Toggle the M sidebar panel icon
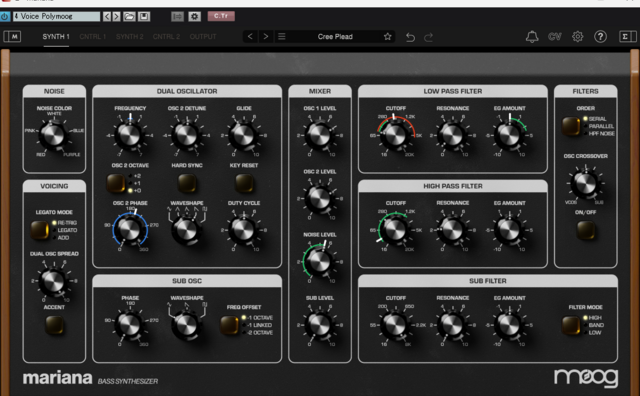The image size is (640, 396). pyautogui.click(x=13, y=37)
